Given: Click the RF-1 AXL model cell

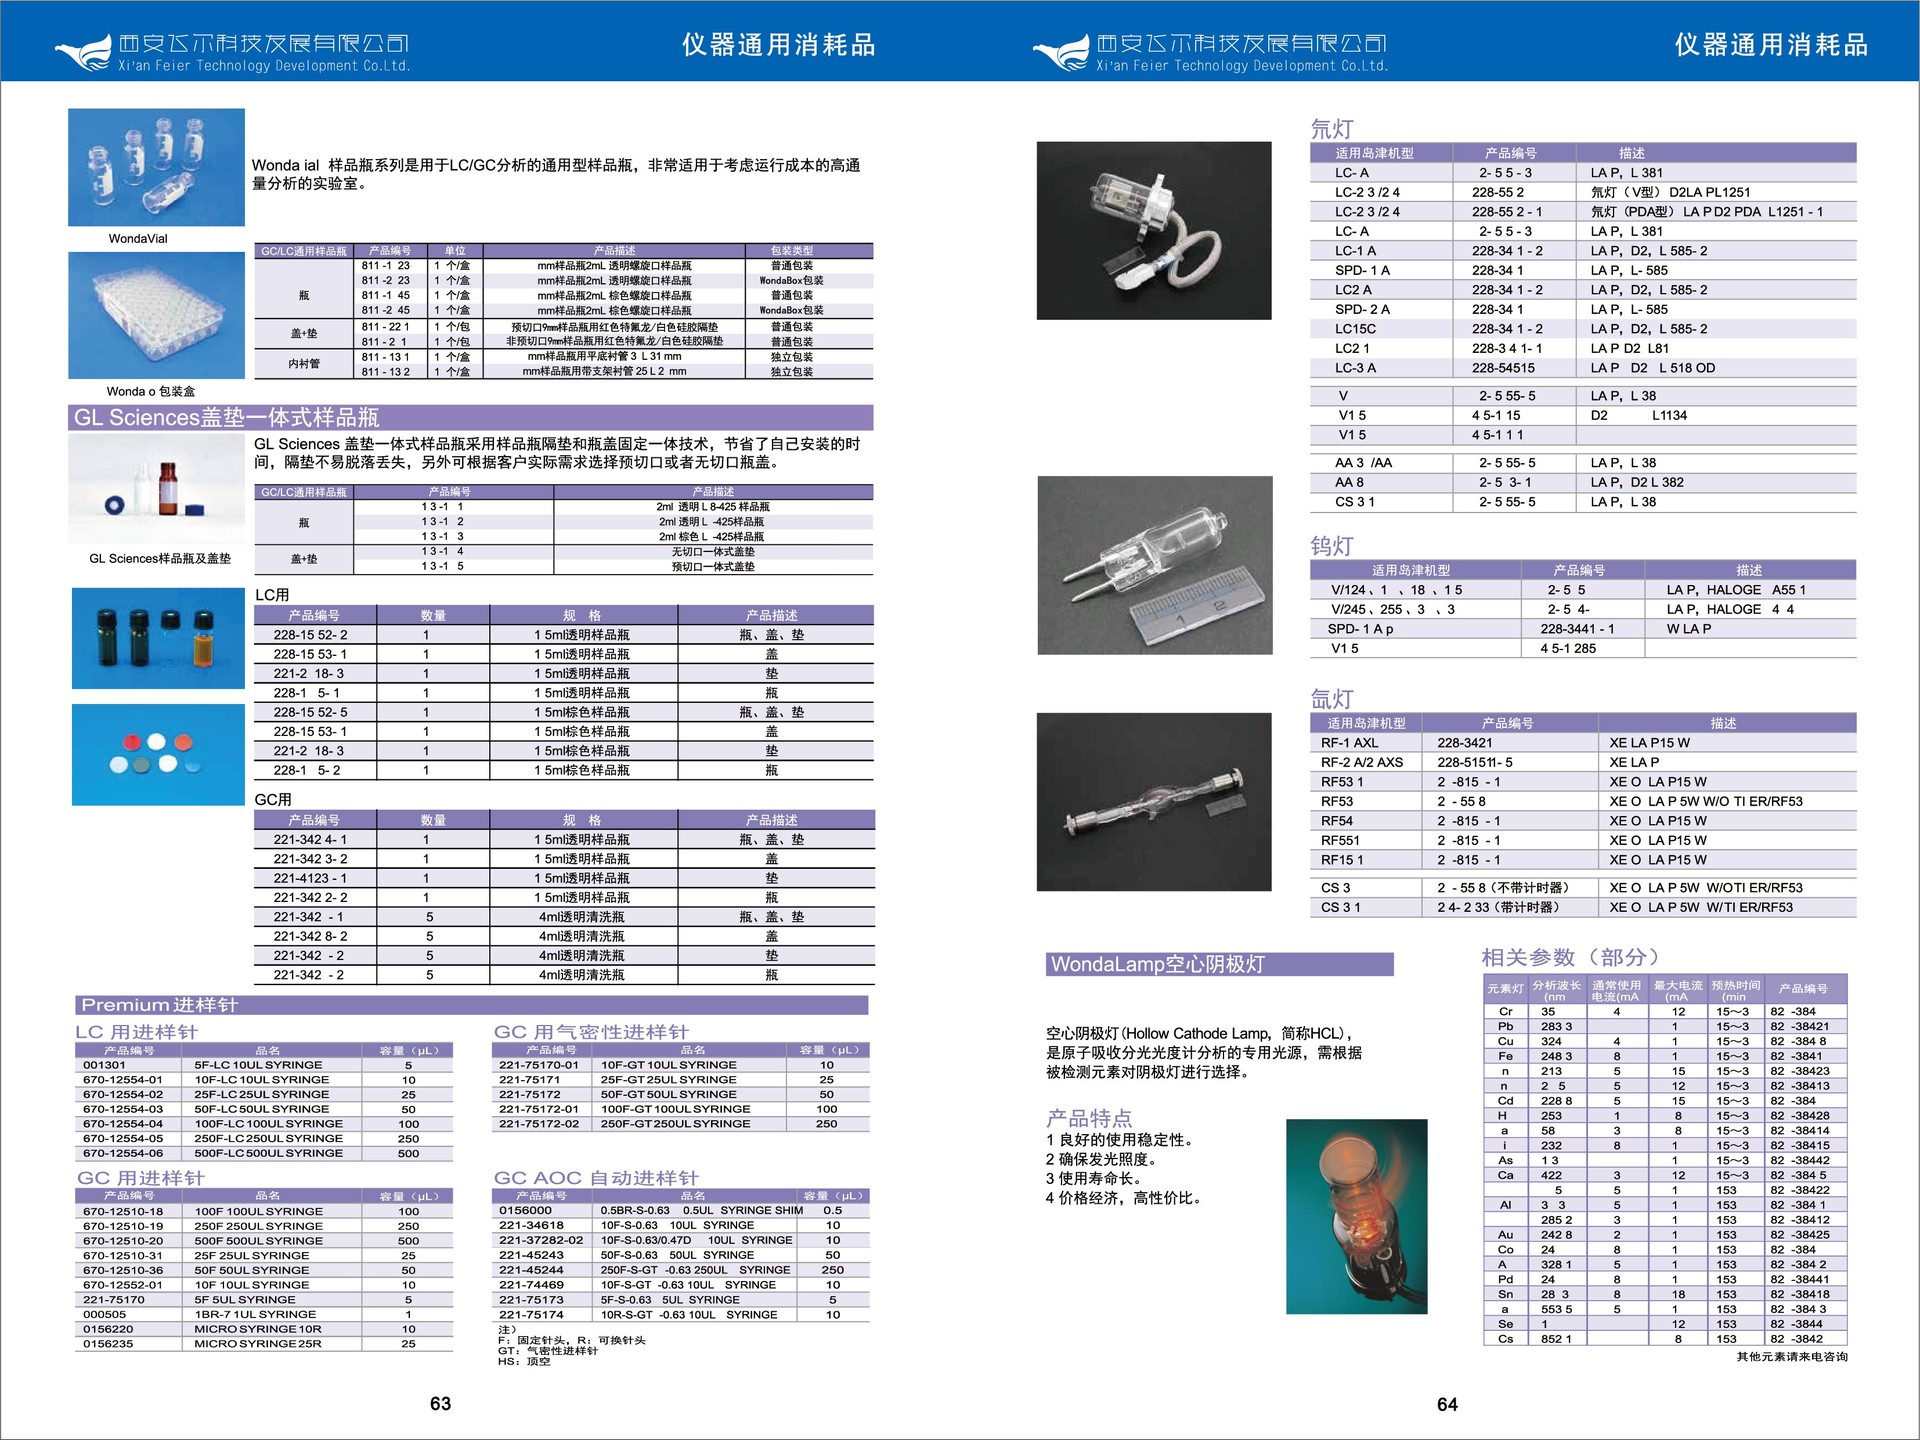Looking at the screenshot, I should 1349,743.
